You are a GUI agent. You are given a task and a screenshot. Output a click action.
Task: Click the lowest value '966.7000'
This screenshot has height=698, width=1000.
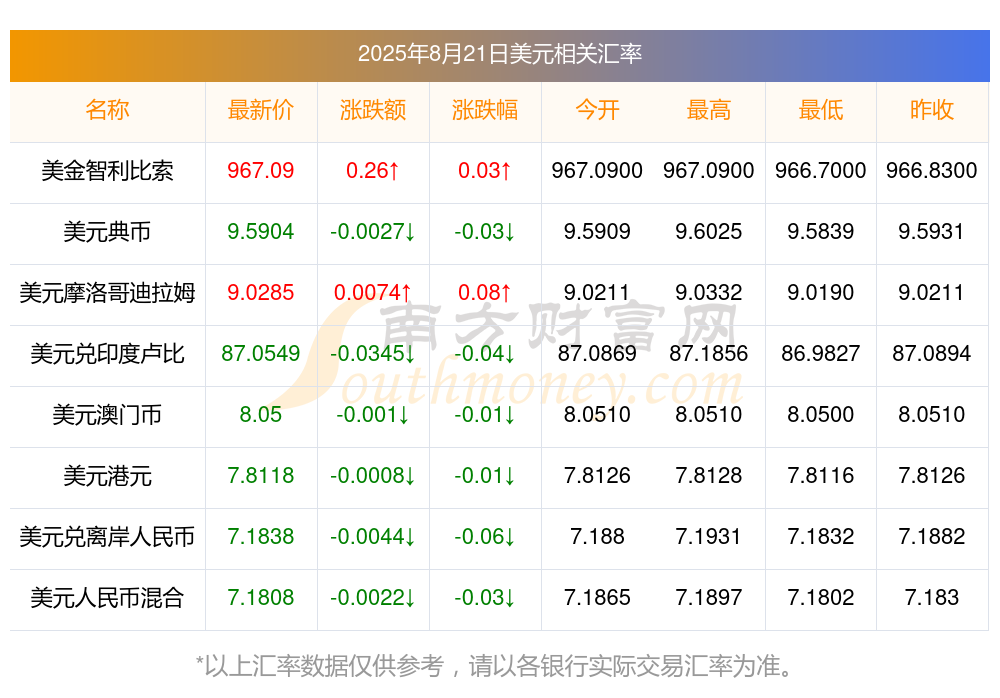[x=821, y=171]
